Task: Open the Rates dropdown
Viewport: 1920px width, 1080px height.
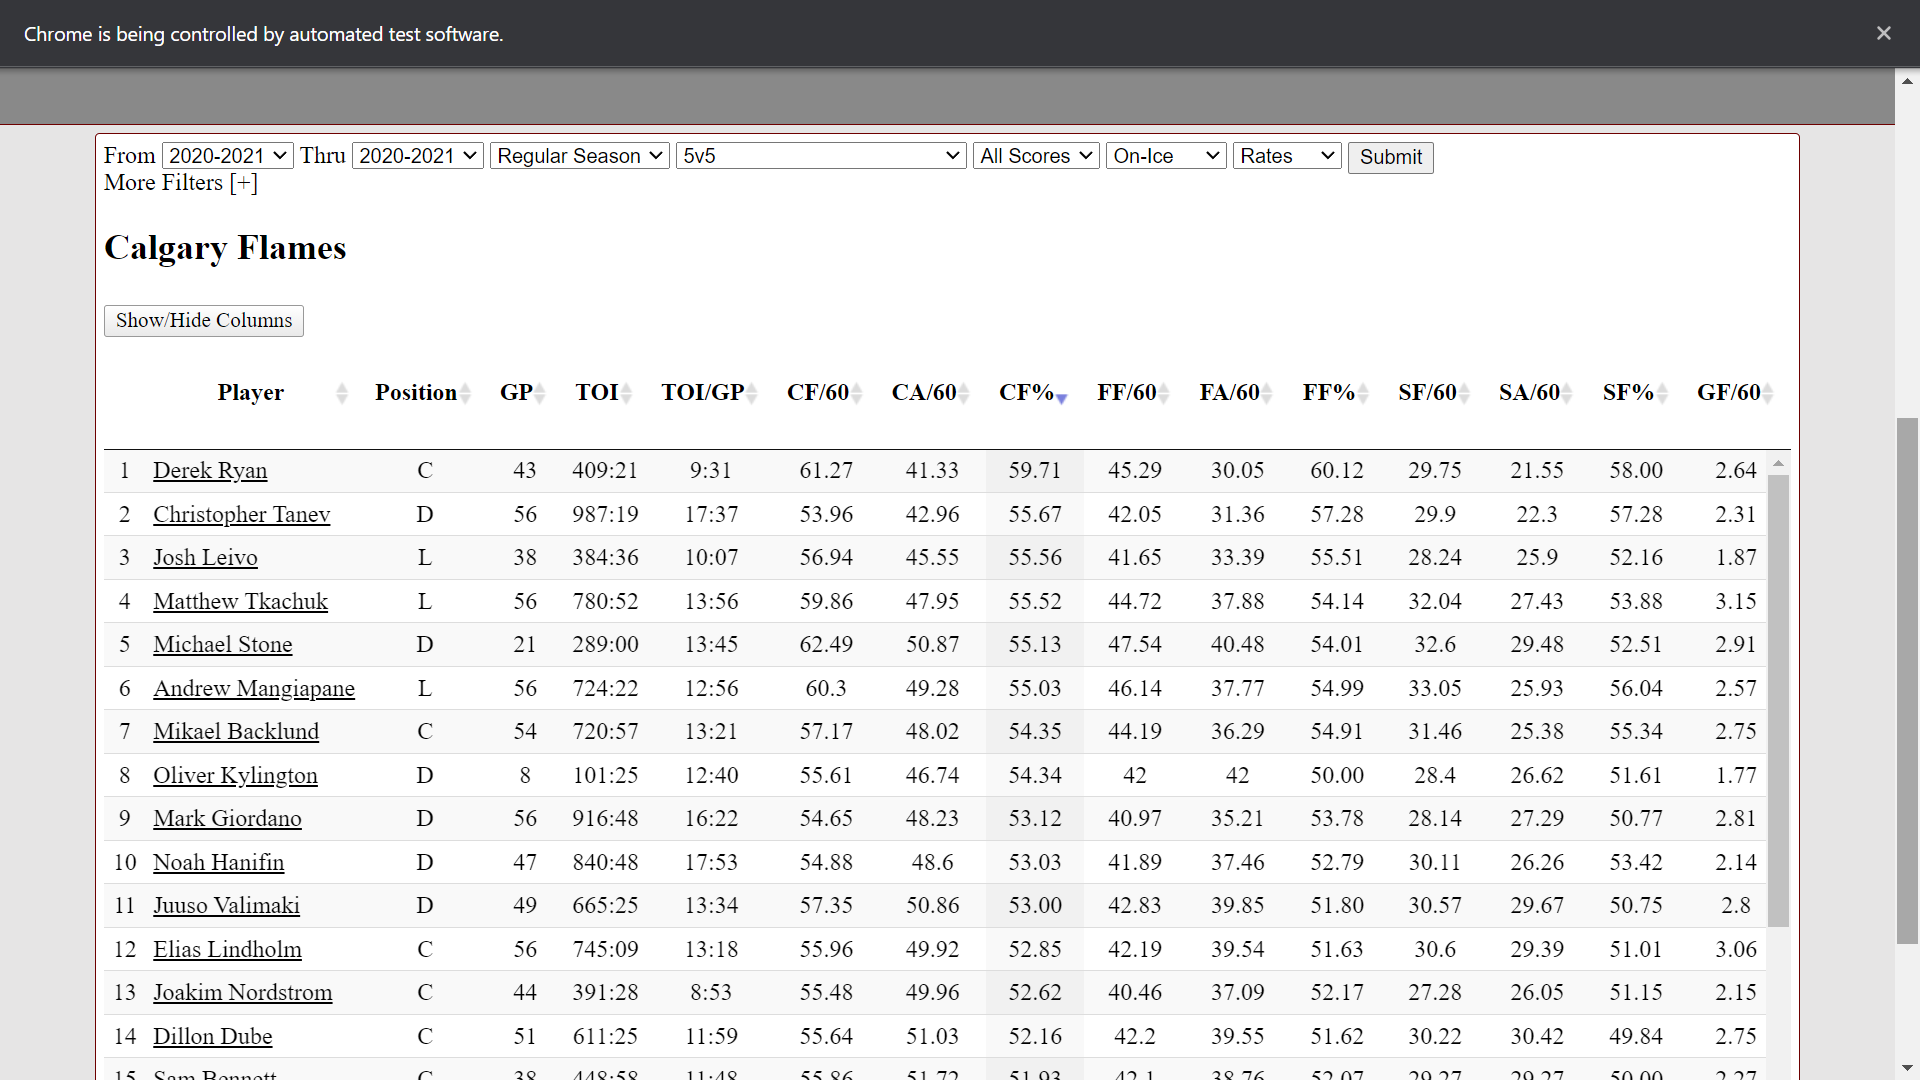Action: tap(1287, 156)
